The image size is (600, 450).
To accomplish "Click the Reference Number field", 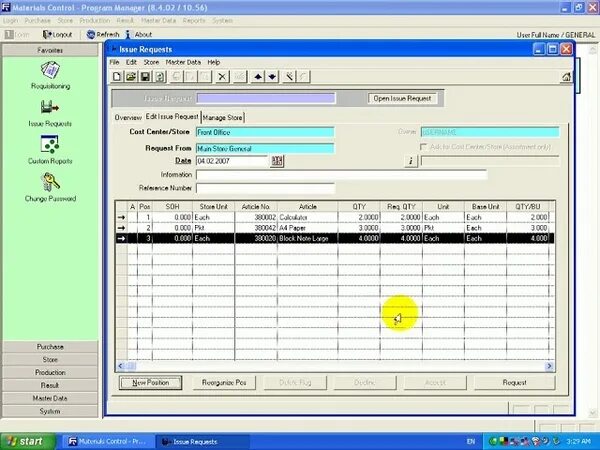I will pyautogui.click(x=266, y=188).
